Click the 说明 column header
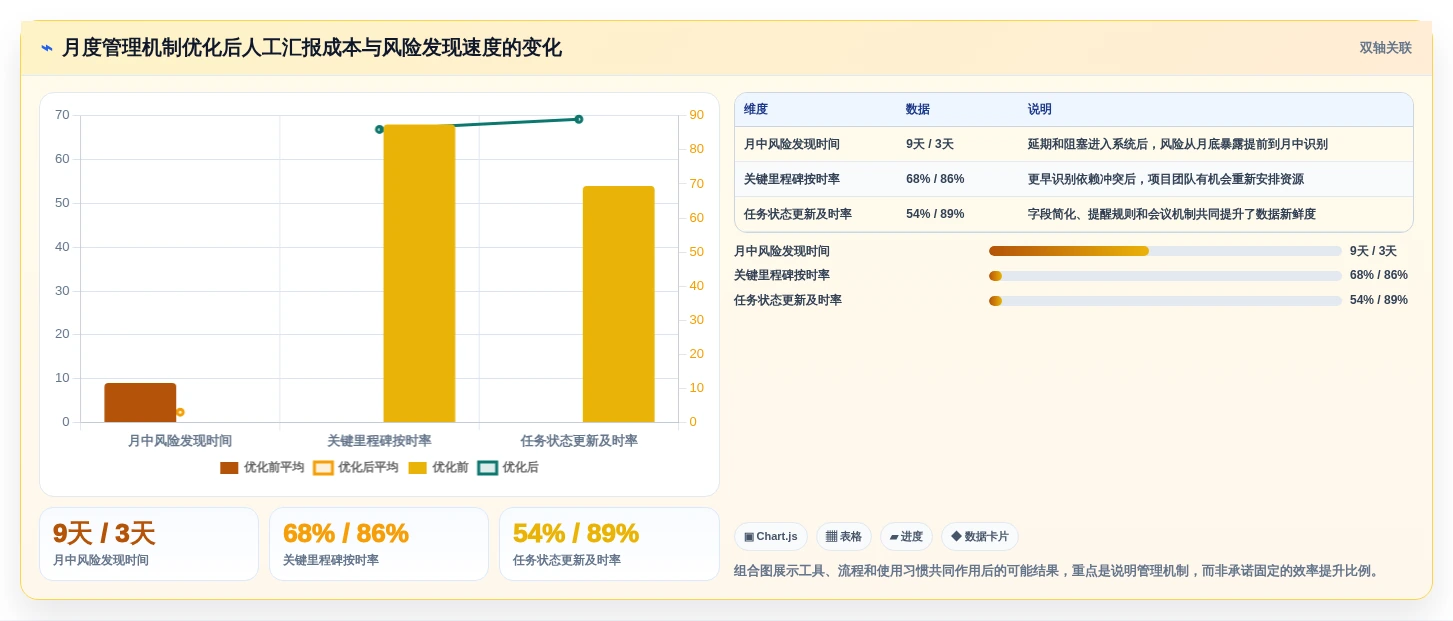The height and width of the screenshot is (621, 1453). coord(1040,110)
